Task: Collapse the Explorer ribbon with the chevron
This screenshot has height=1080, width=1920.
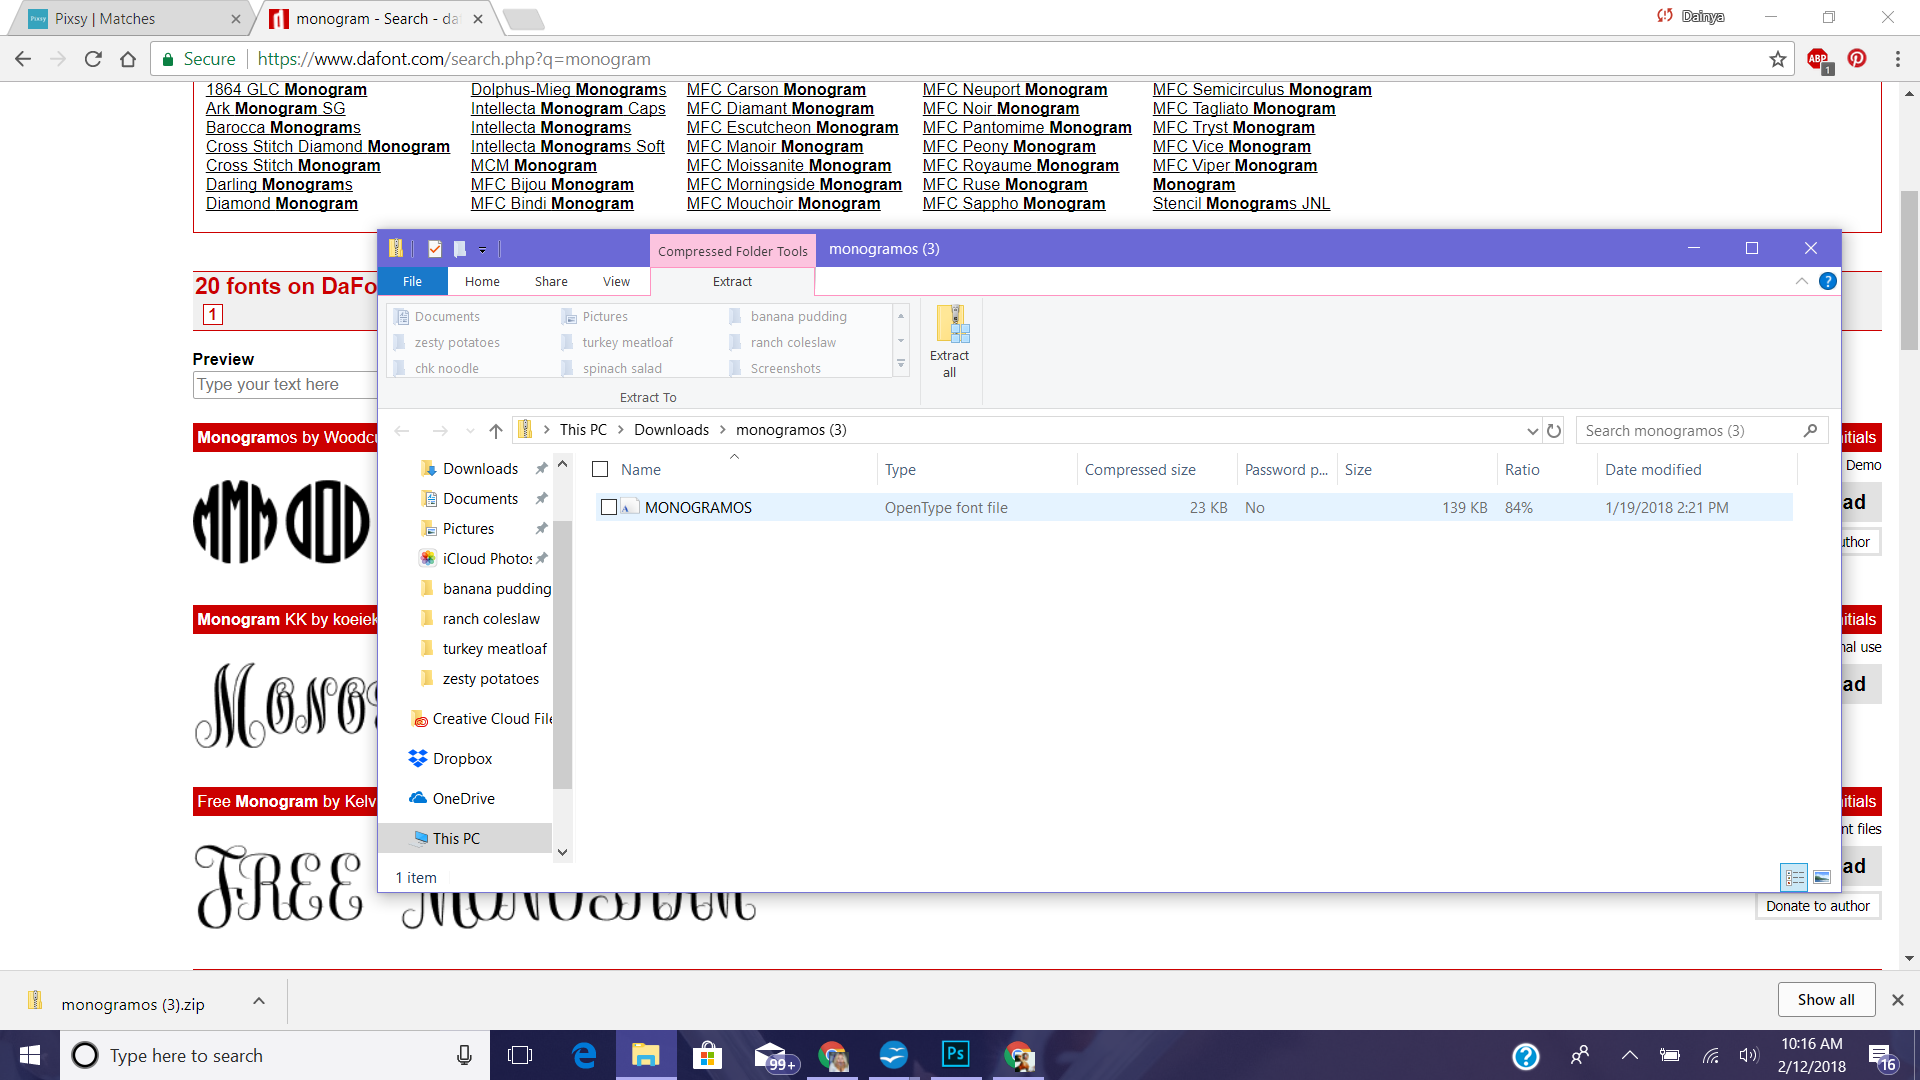Action: (x=1801, y=281)
